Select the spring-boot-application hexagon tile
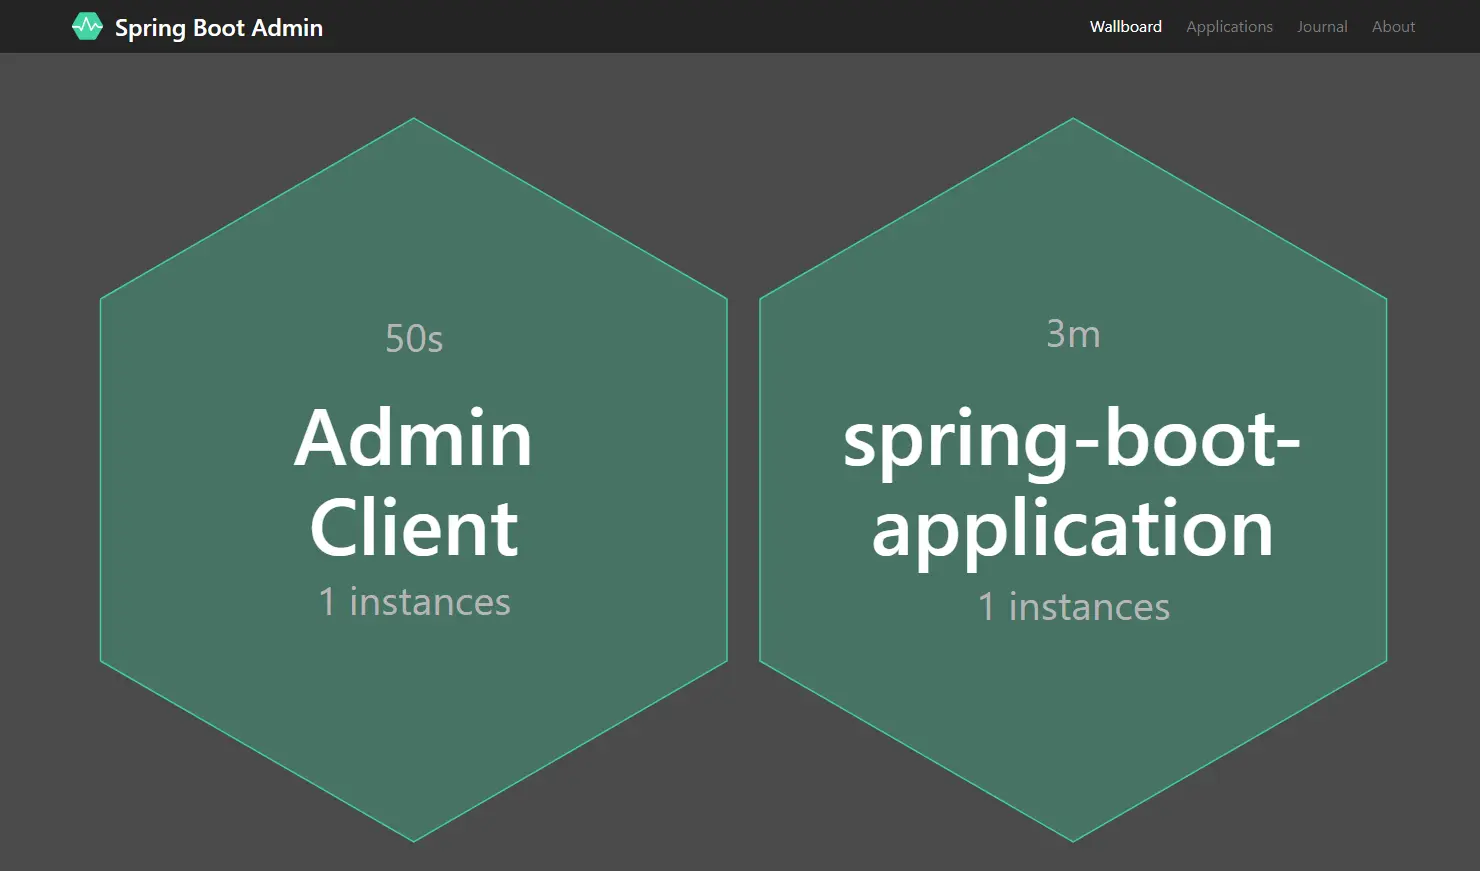The width and height of the screenshot is (1480, 871). [x=1073, y=480]
